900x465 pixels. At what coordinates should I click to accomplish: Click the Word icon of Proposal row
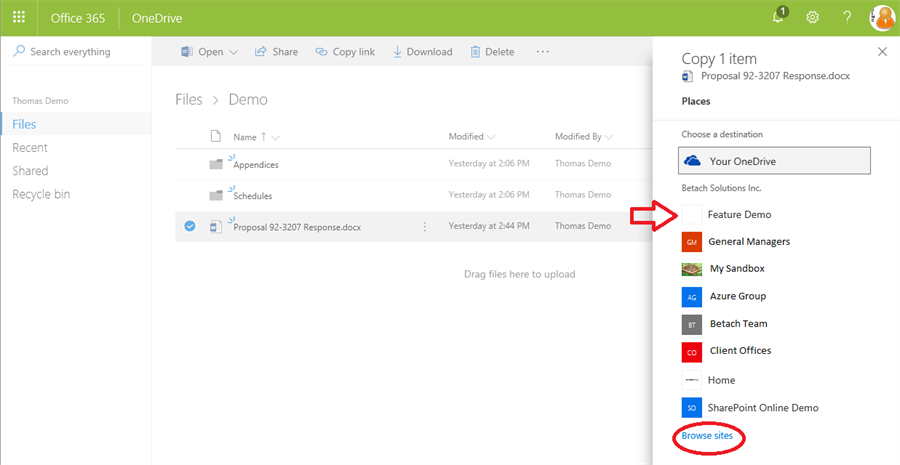click(216, 227)
